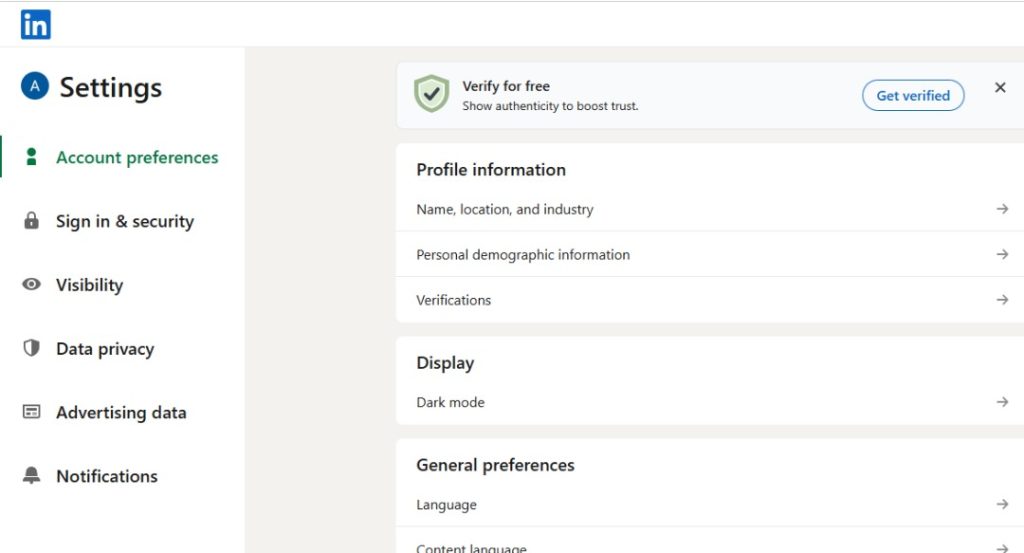The width and height of the screenshot is (1024, 553).
Task: Click the shield icon for Data privacy
Action: click(32, 348)
